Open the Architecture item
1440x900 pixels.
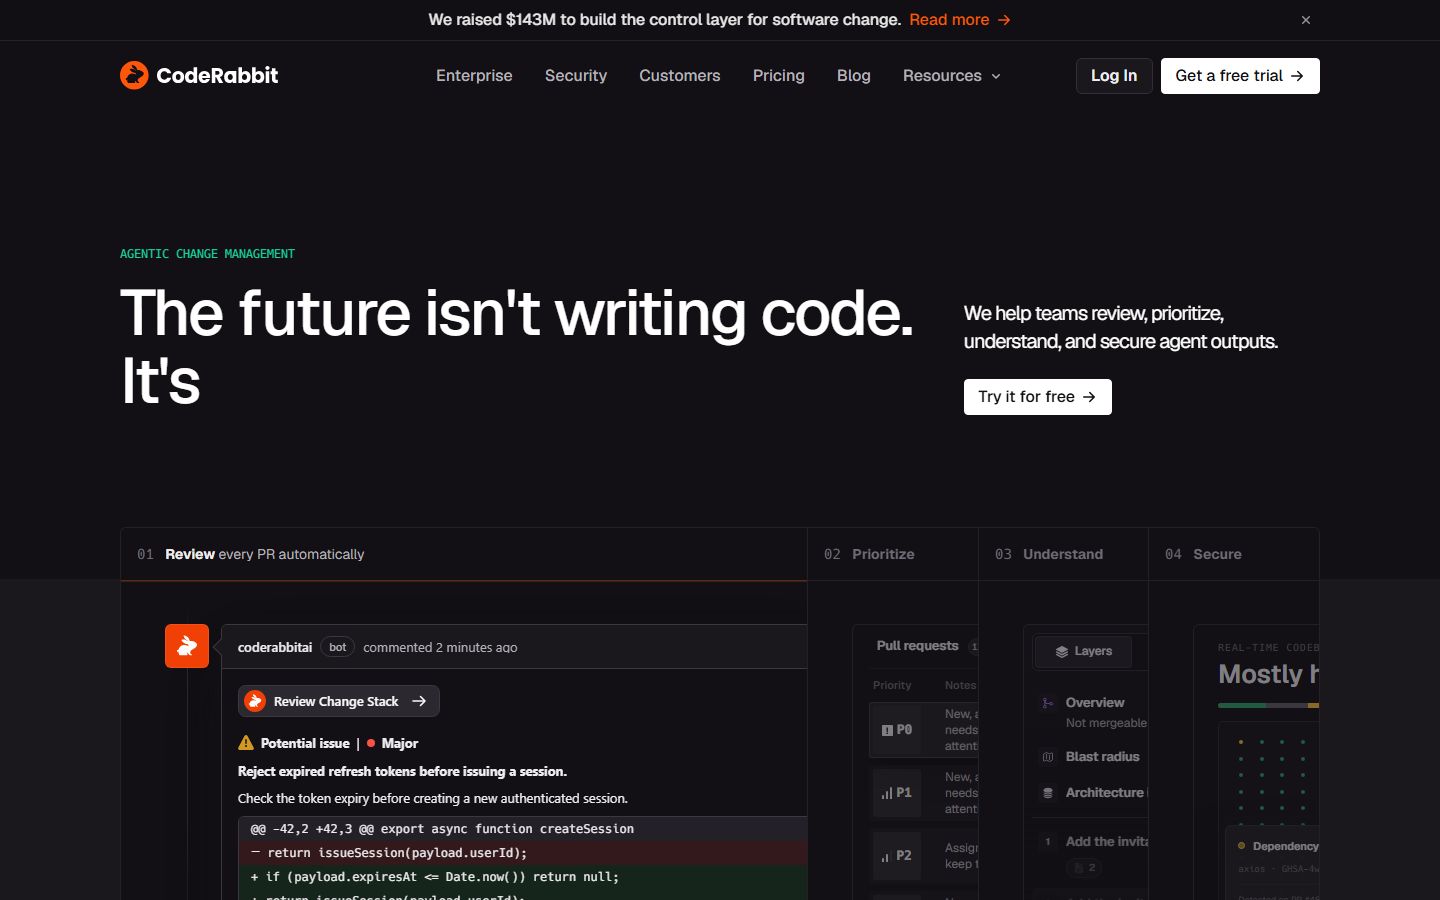point(1104,792)
